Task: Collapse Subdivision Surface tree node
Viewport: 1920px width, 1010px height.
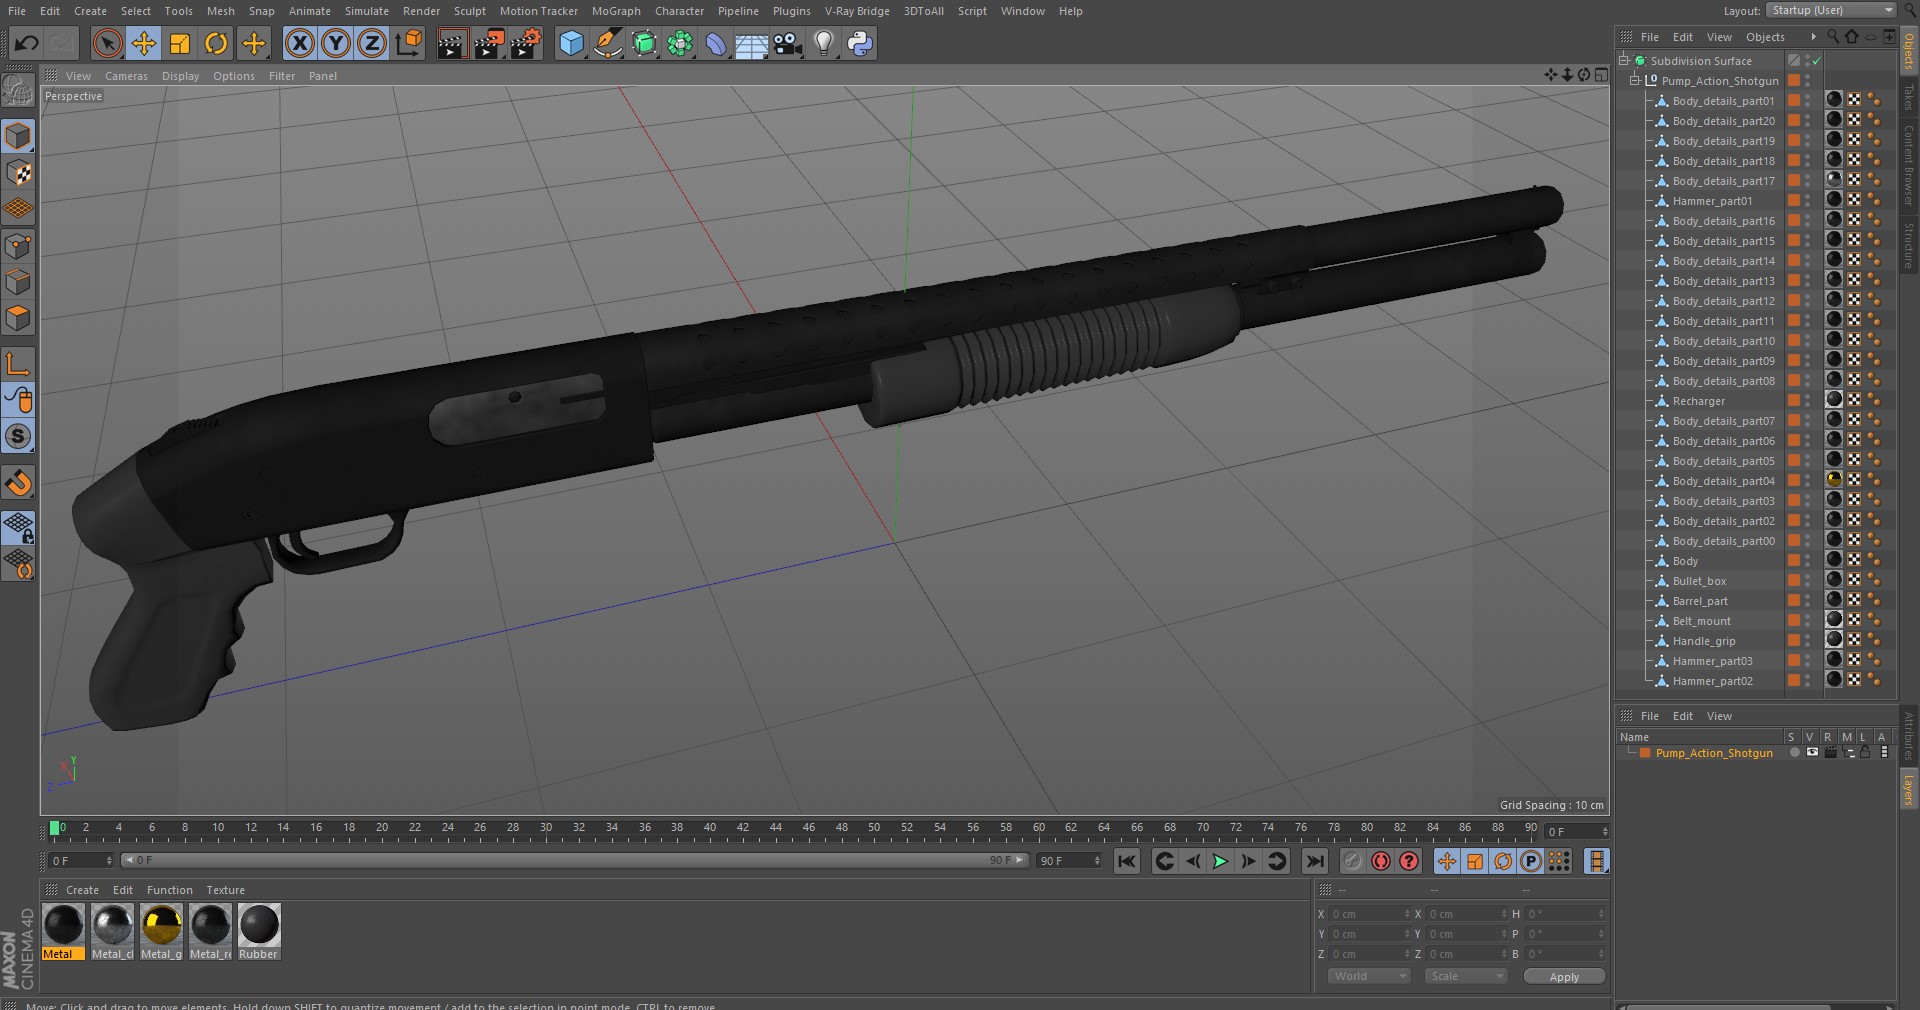Action: (x=1624, y=61)
